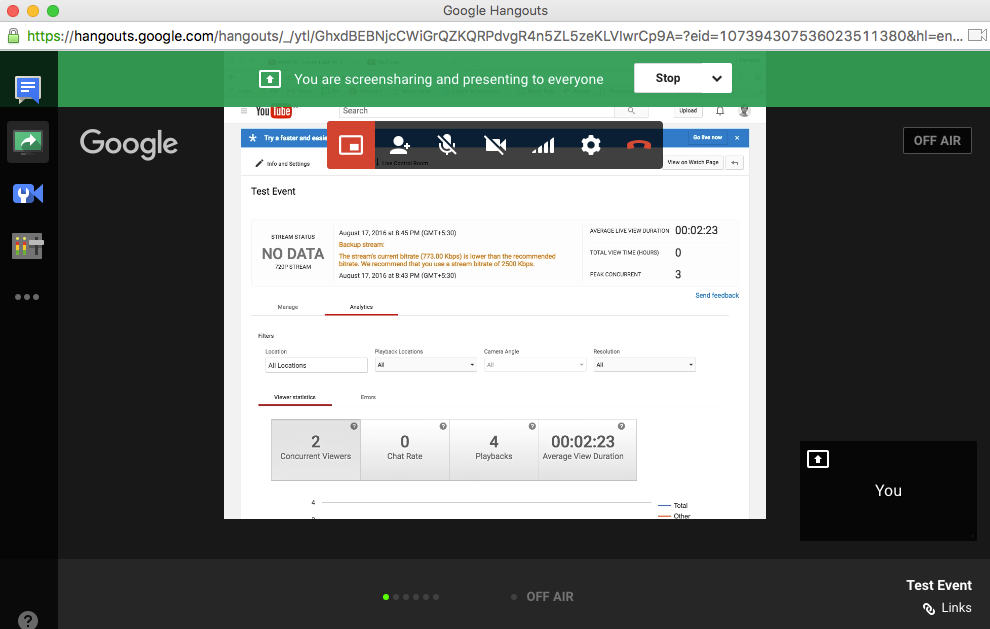Click the YouTube Search field
The image size is (990, 629).
click(x=477, y=111)
